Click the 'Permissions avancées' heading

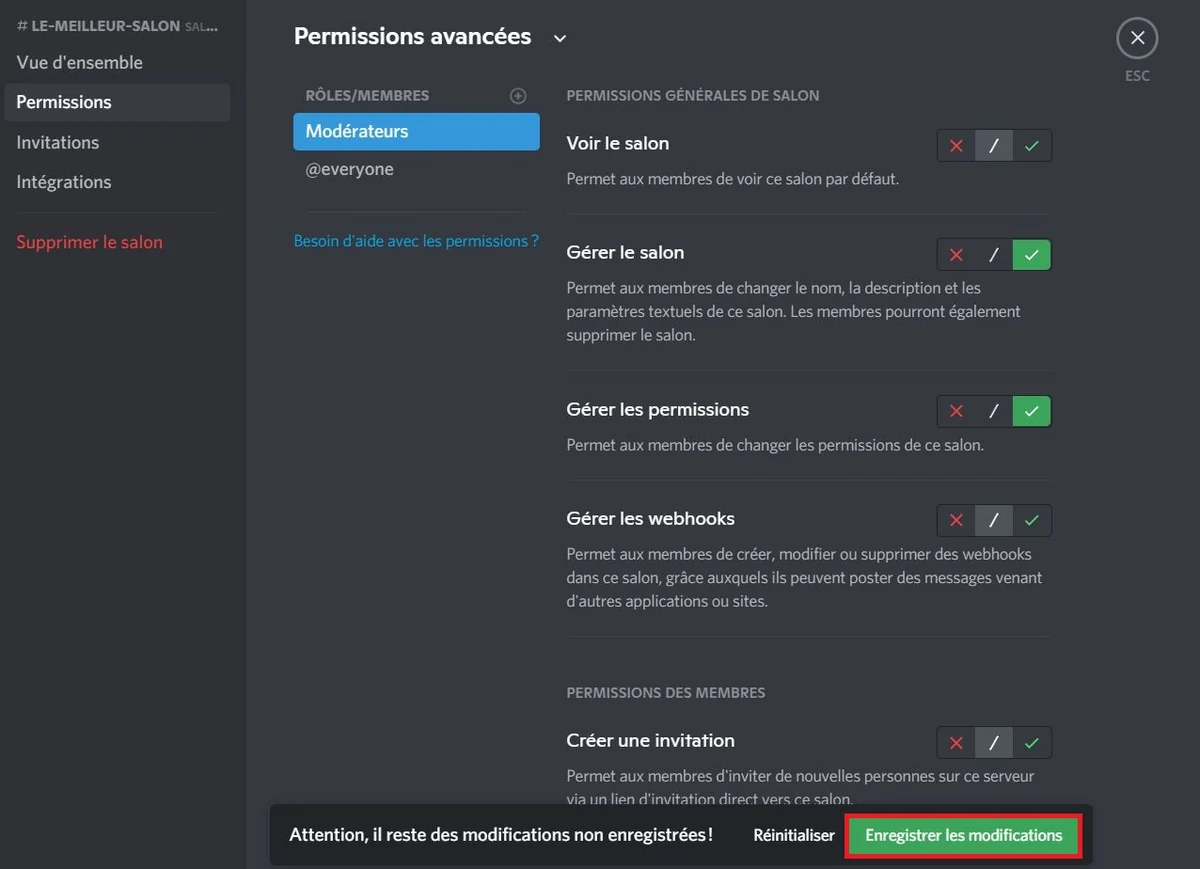click(x=412, y=37)
